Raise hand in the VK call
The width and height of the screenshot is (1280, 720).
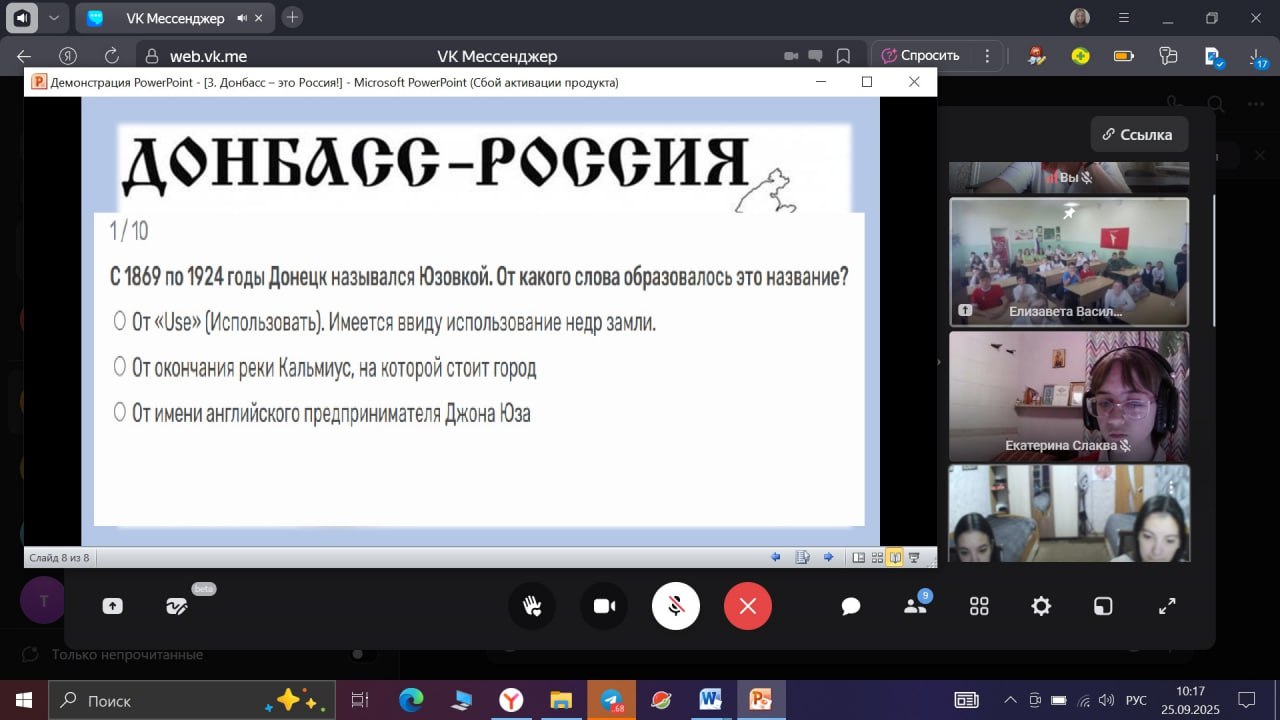532,606
